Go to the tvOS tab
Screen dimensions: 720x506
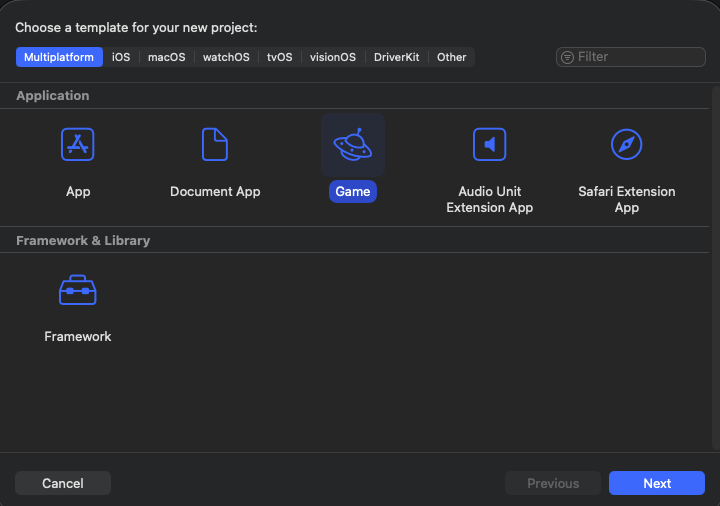tap(279, 57)
